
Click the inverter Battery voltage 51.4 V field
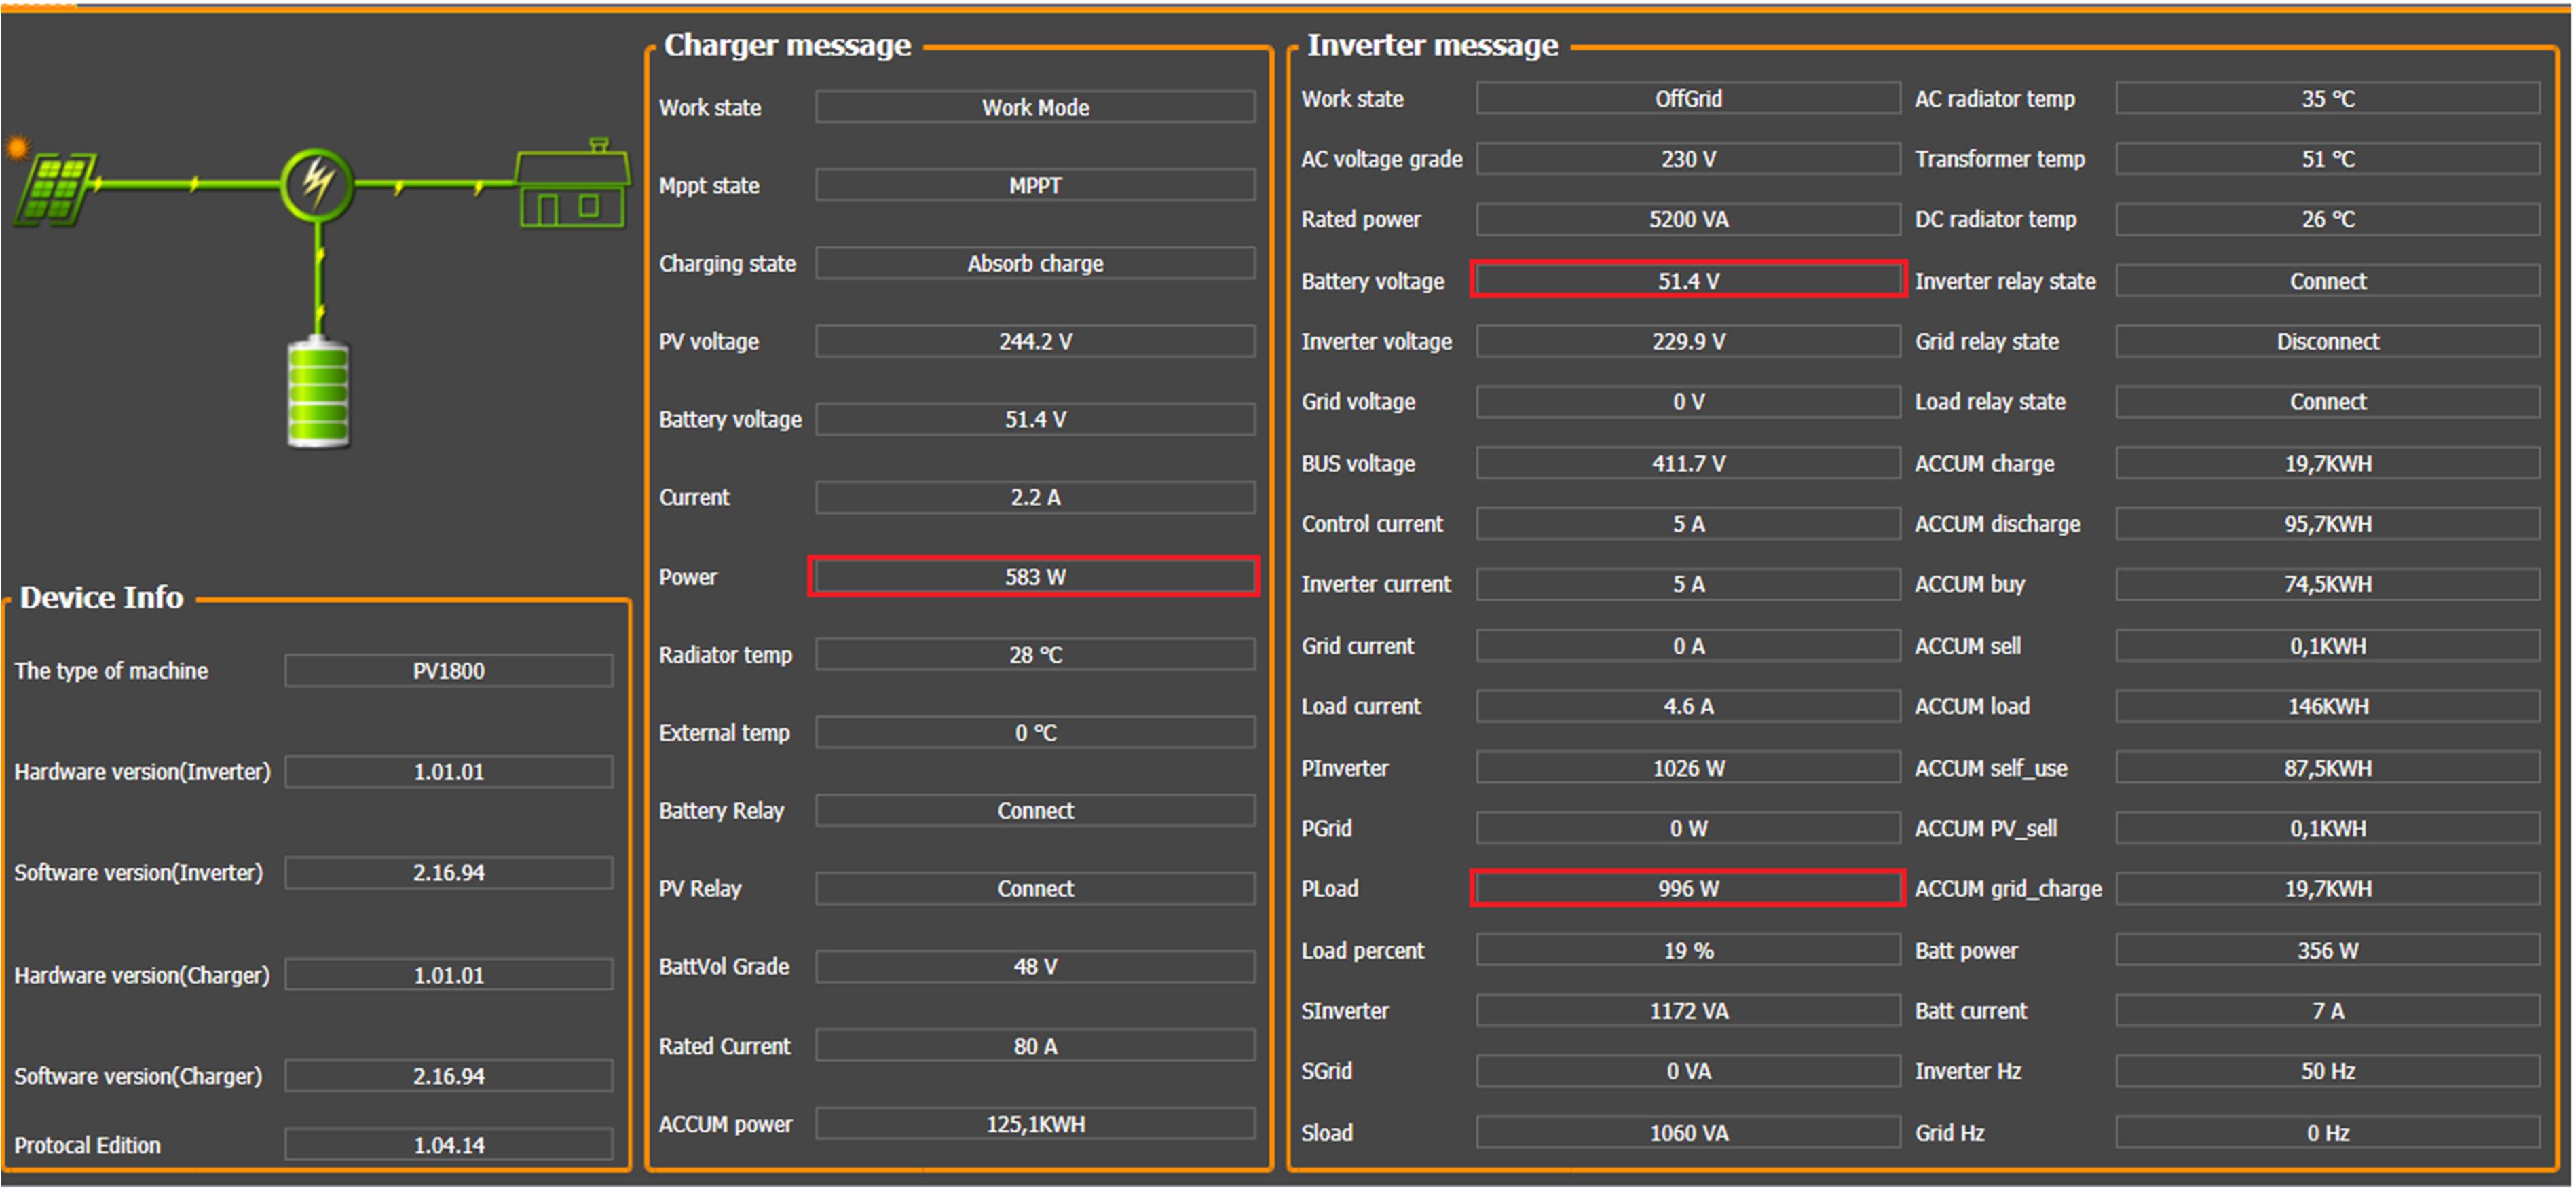[1687, 281]
